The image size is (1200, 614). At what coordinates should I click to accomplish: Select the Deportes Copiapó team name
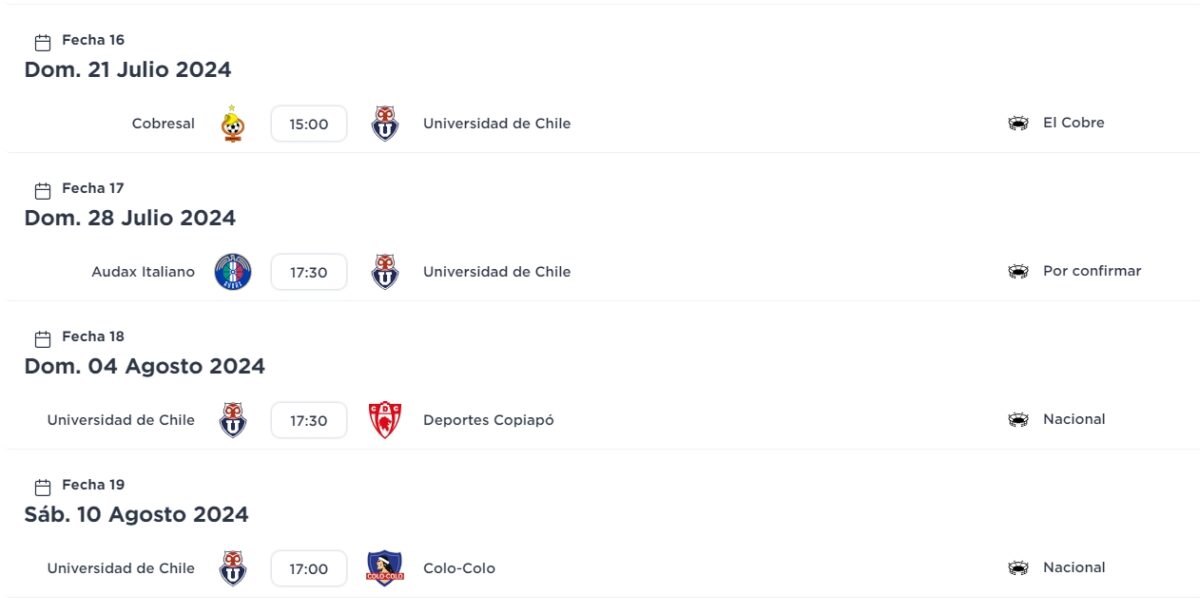488,420
